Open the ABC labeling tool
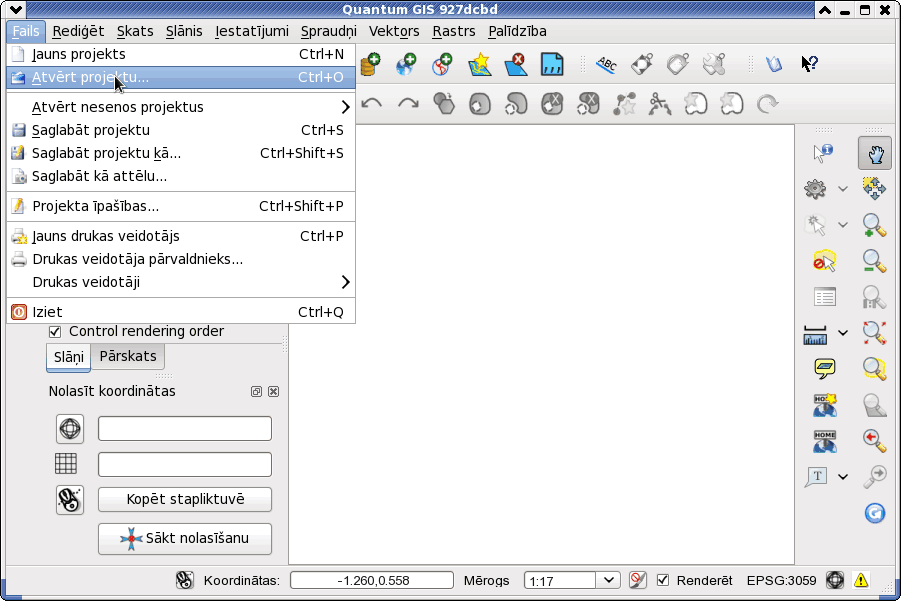Image resolution: width=901 pixels, height=601 pixels. (606, 64)
